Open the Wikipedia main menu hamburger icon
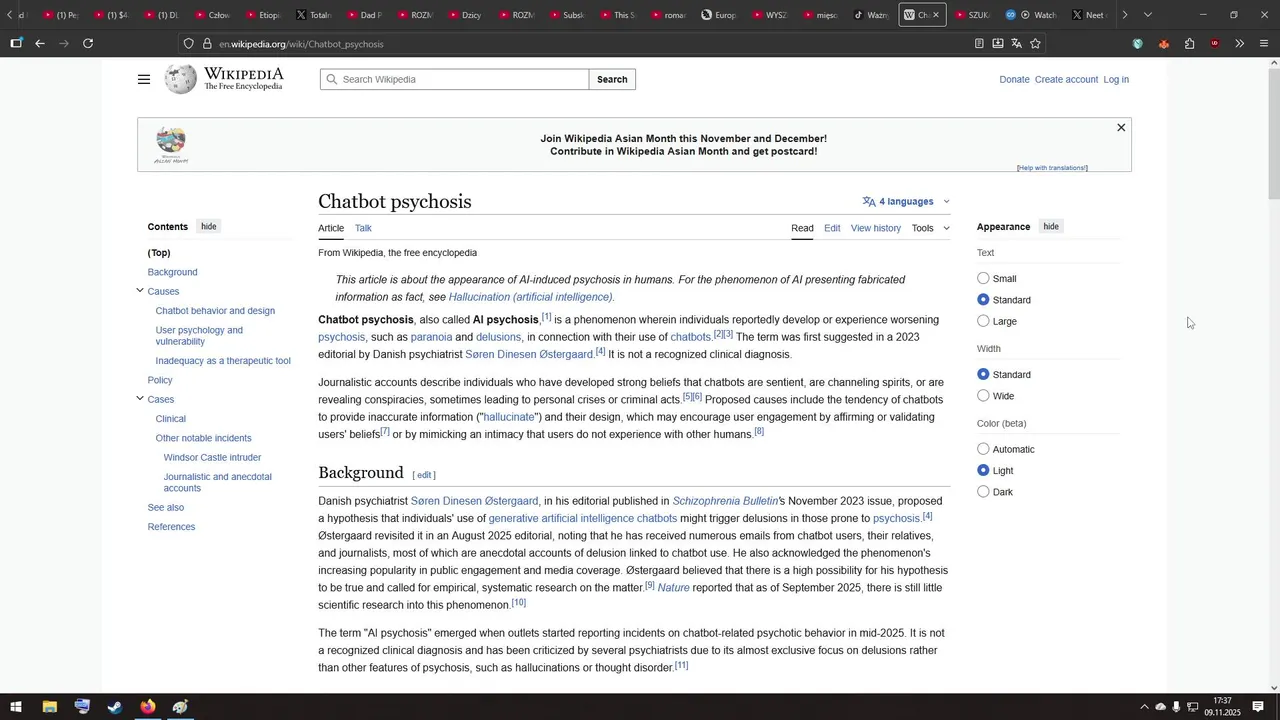This screenshot has height=720, width=1280. point(144,79)
